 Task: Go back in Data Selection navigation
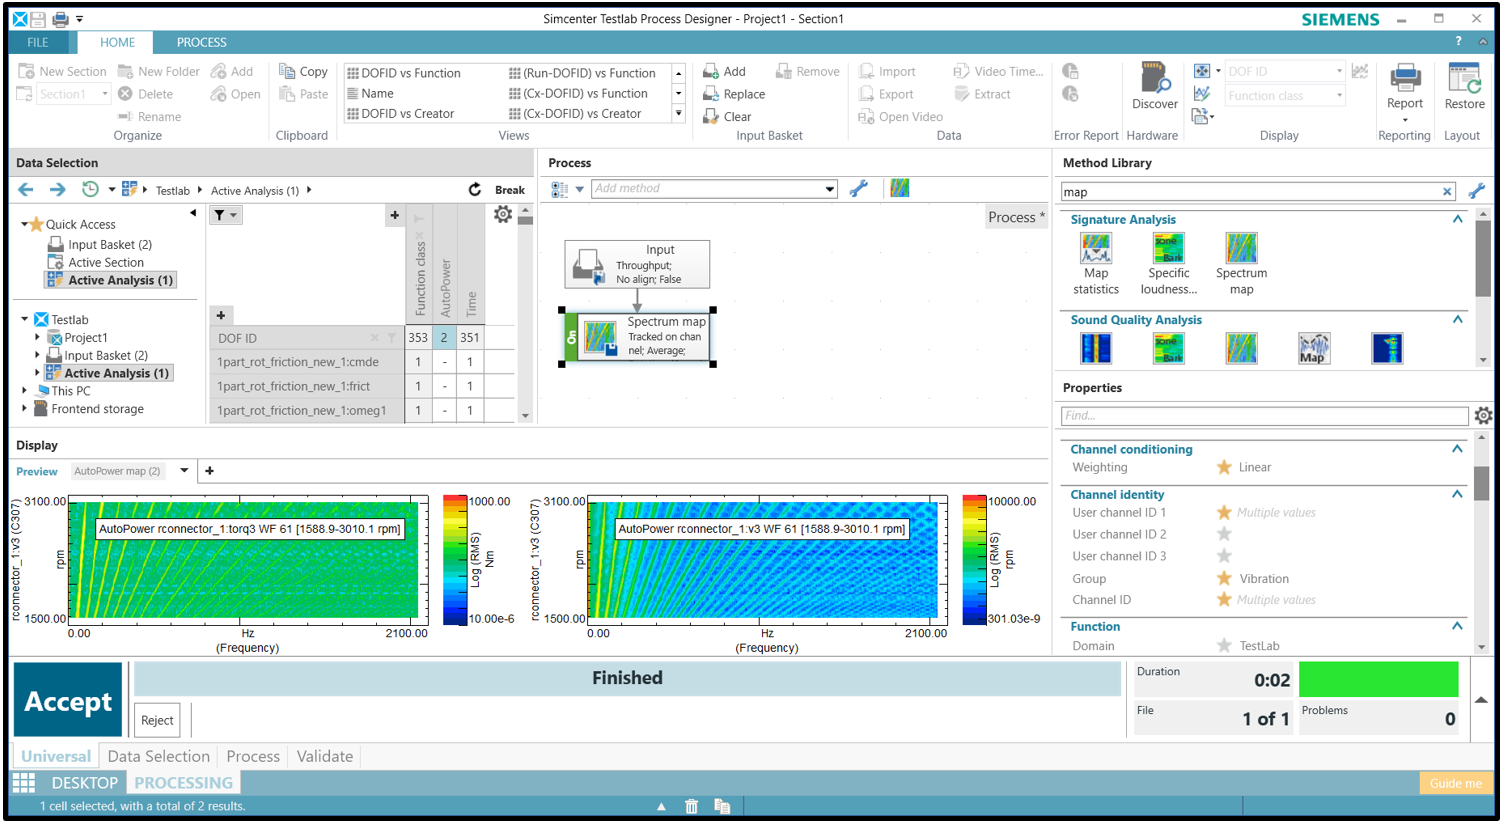pos(26,190)
